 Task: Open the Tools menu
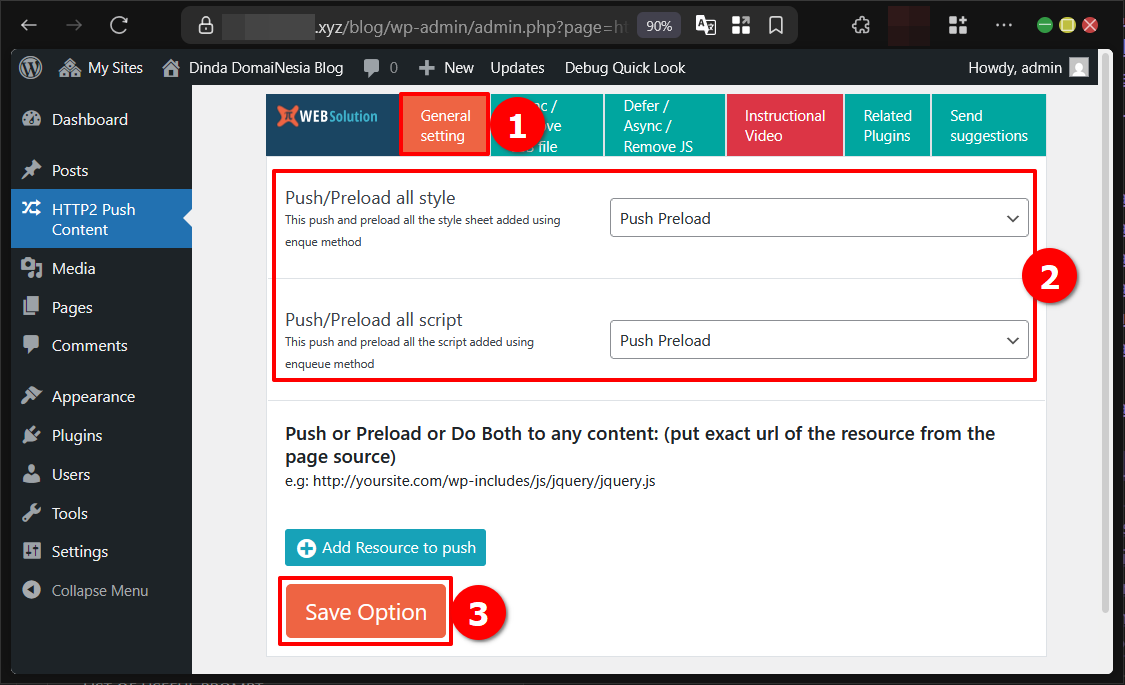coord(69,513)
